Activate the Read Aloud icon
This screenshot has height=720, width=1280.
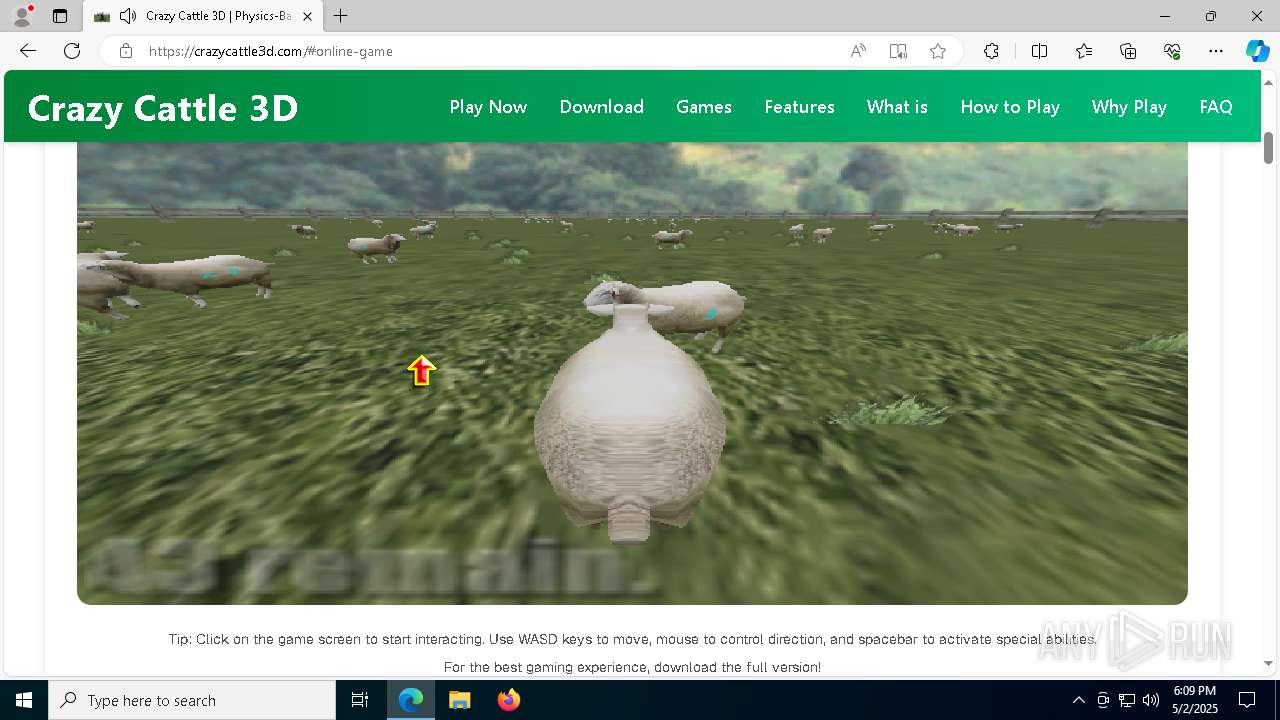click(858, 51)
